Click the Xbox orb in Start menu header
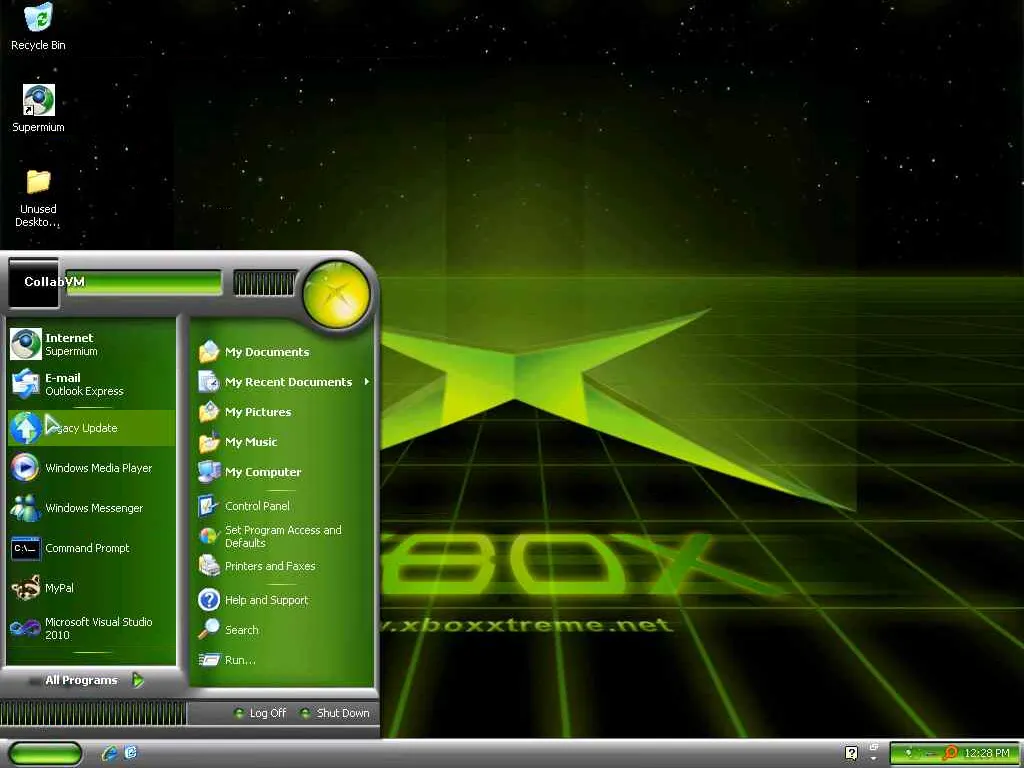 [x=336, y=293]
